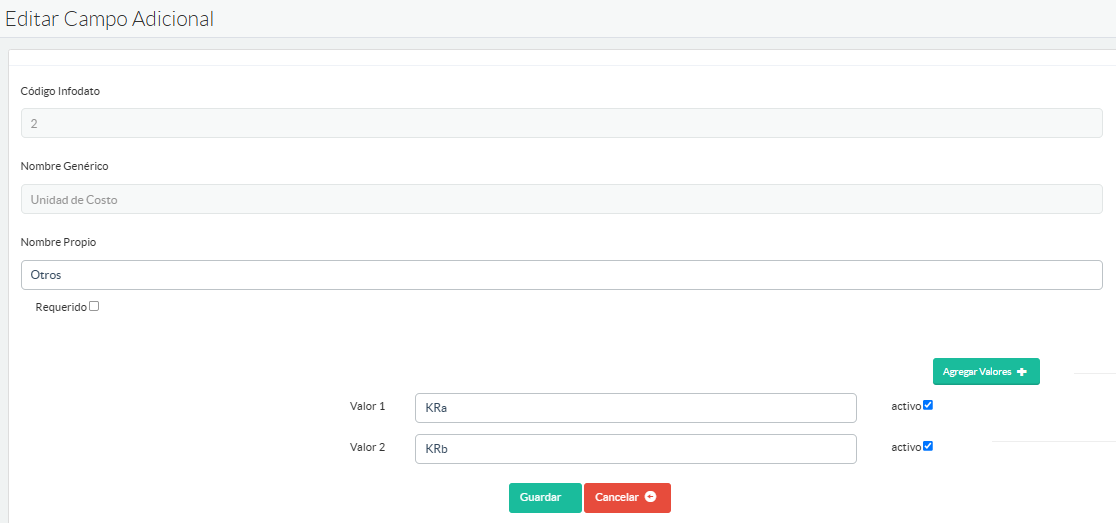Viewport: 1116px width, 523px height.
Task: Click the Nombre Propio label
Action: coord(58,242)
